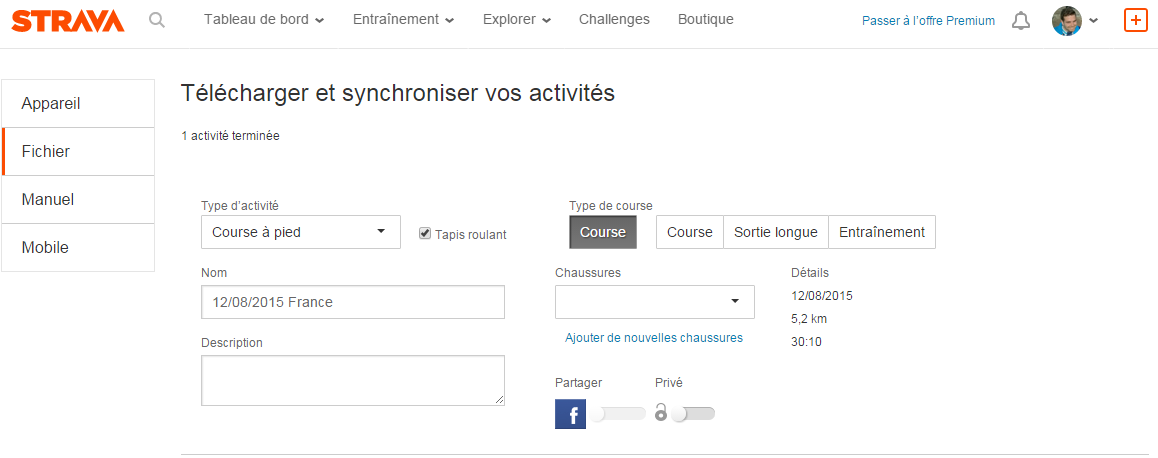Click Passer à l'offre Premium link
The image size is (1158, 458).
pyautogui.click(x=928, y=21)
